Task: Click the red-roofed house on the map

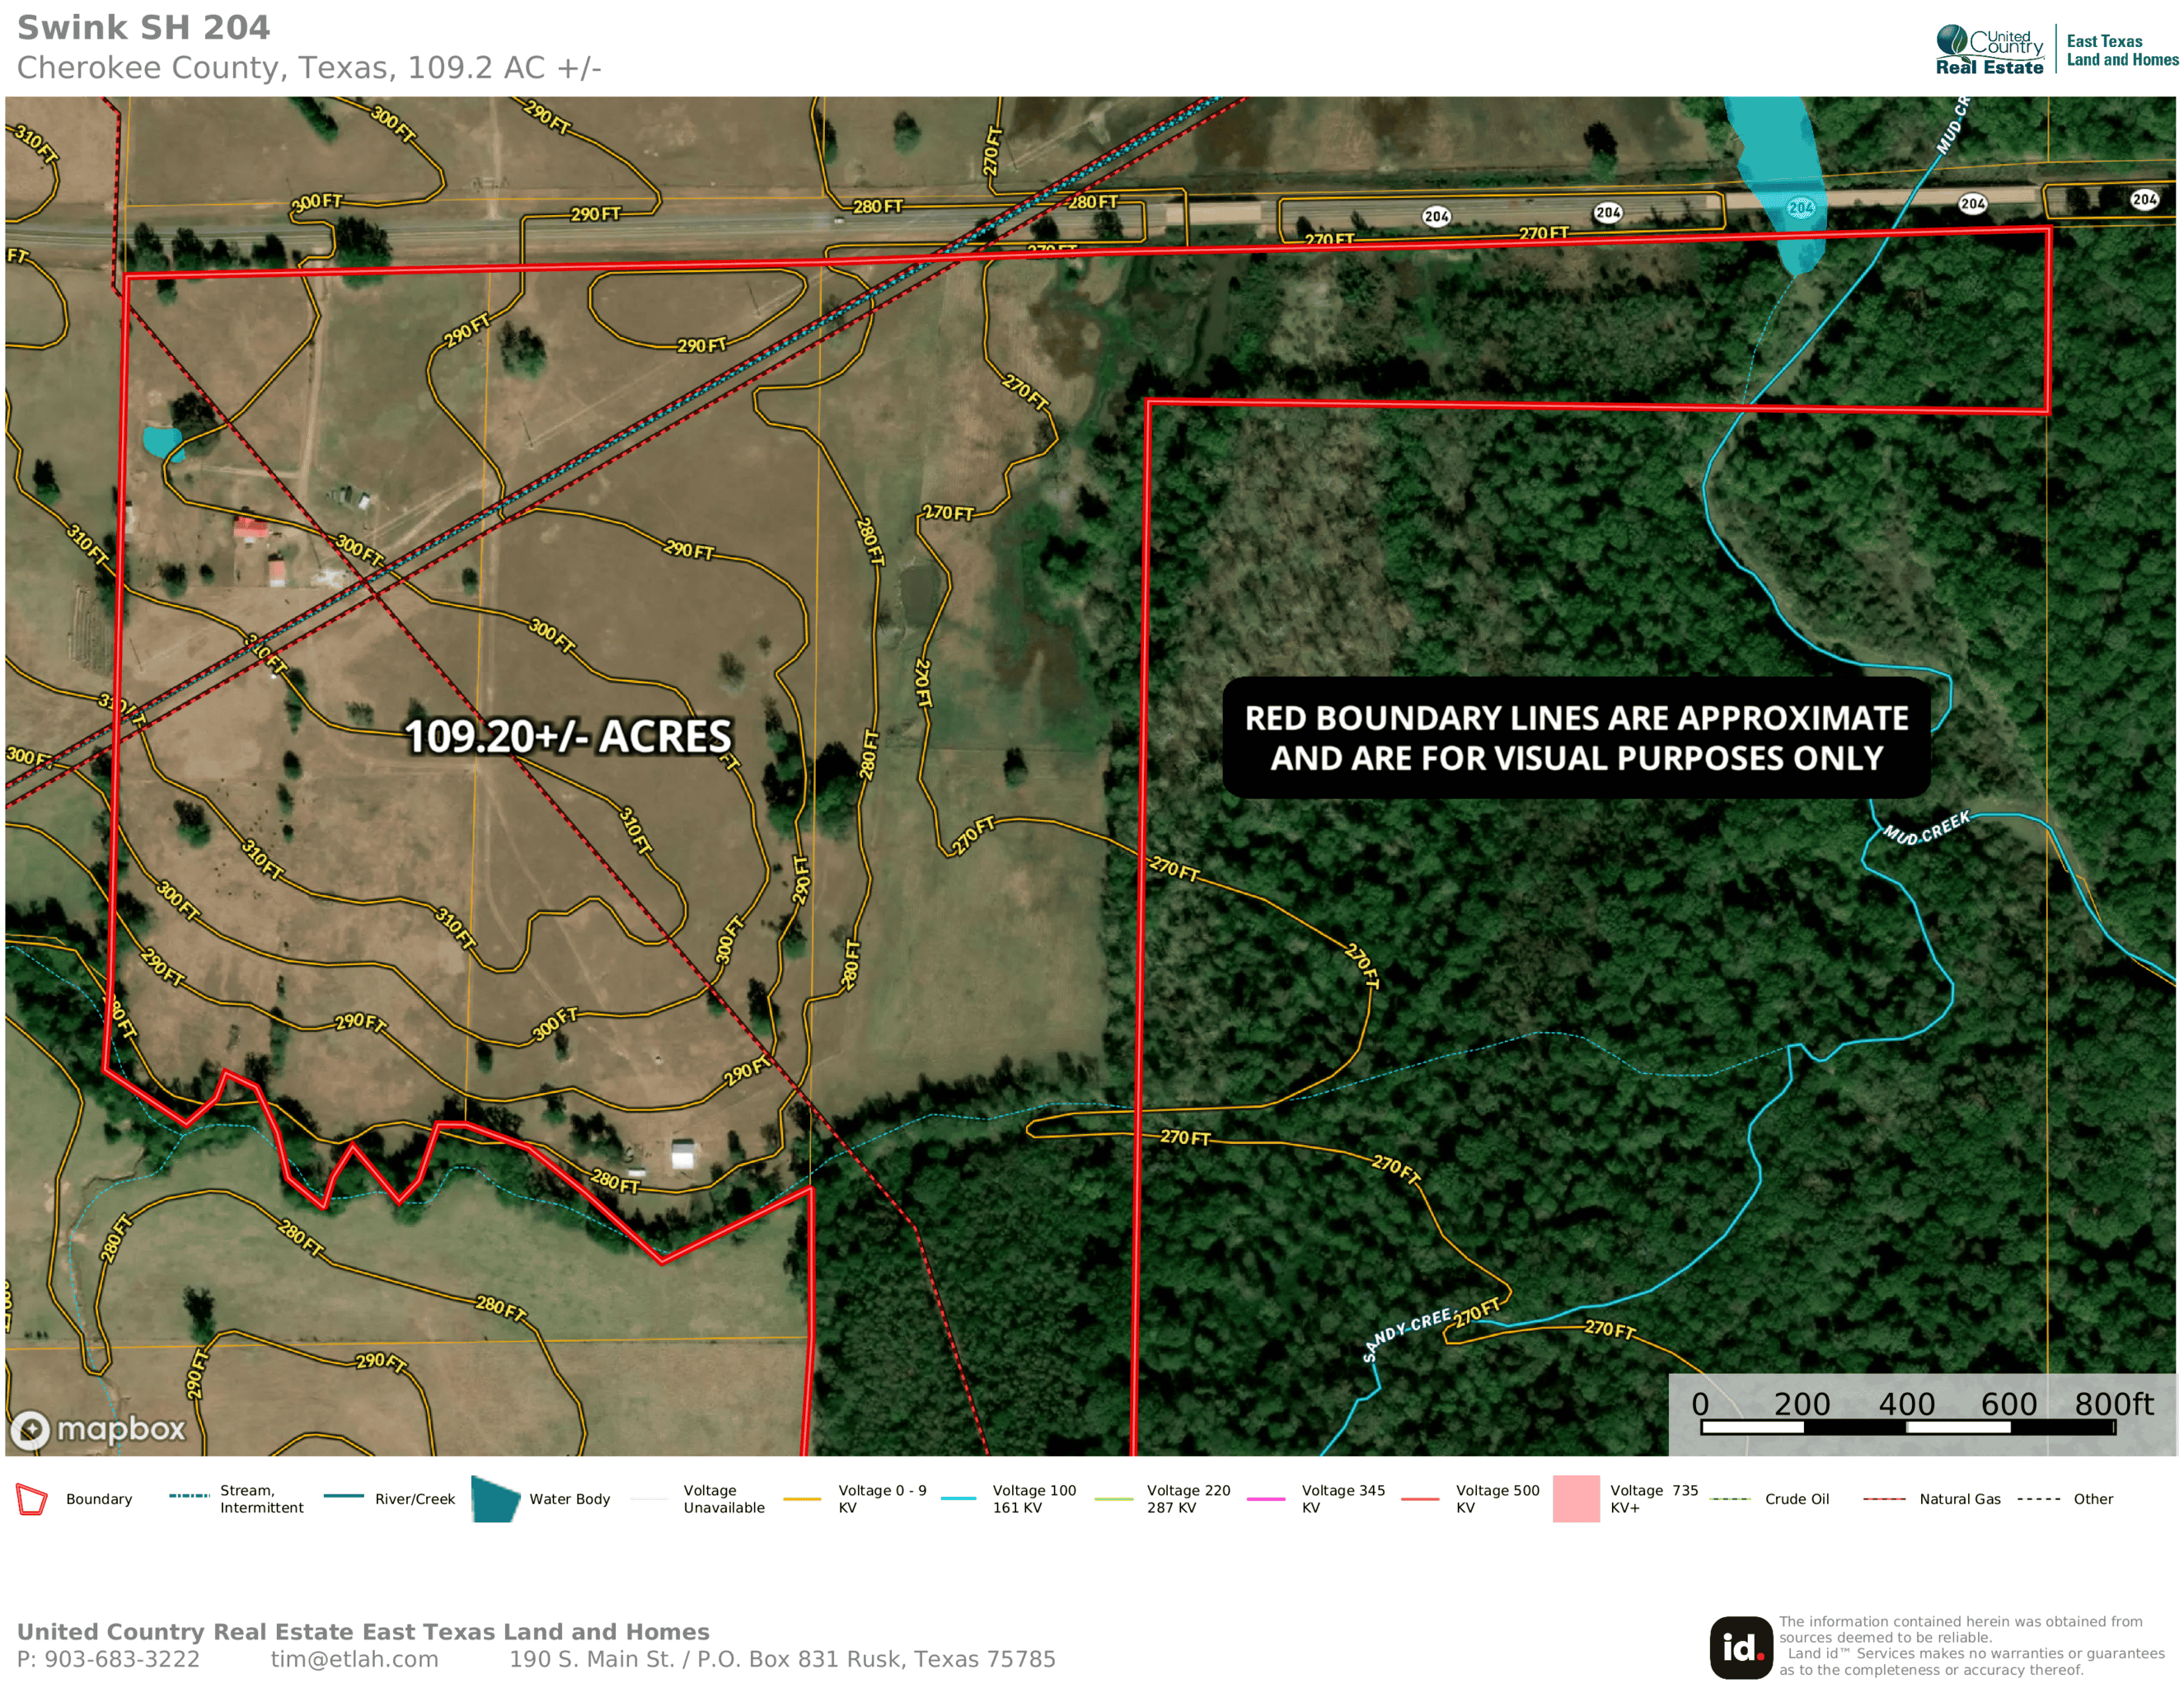Action: [x=251, y=528]
